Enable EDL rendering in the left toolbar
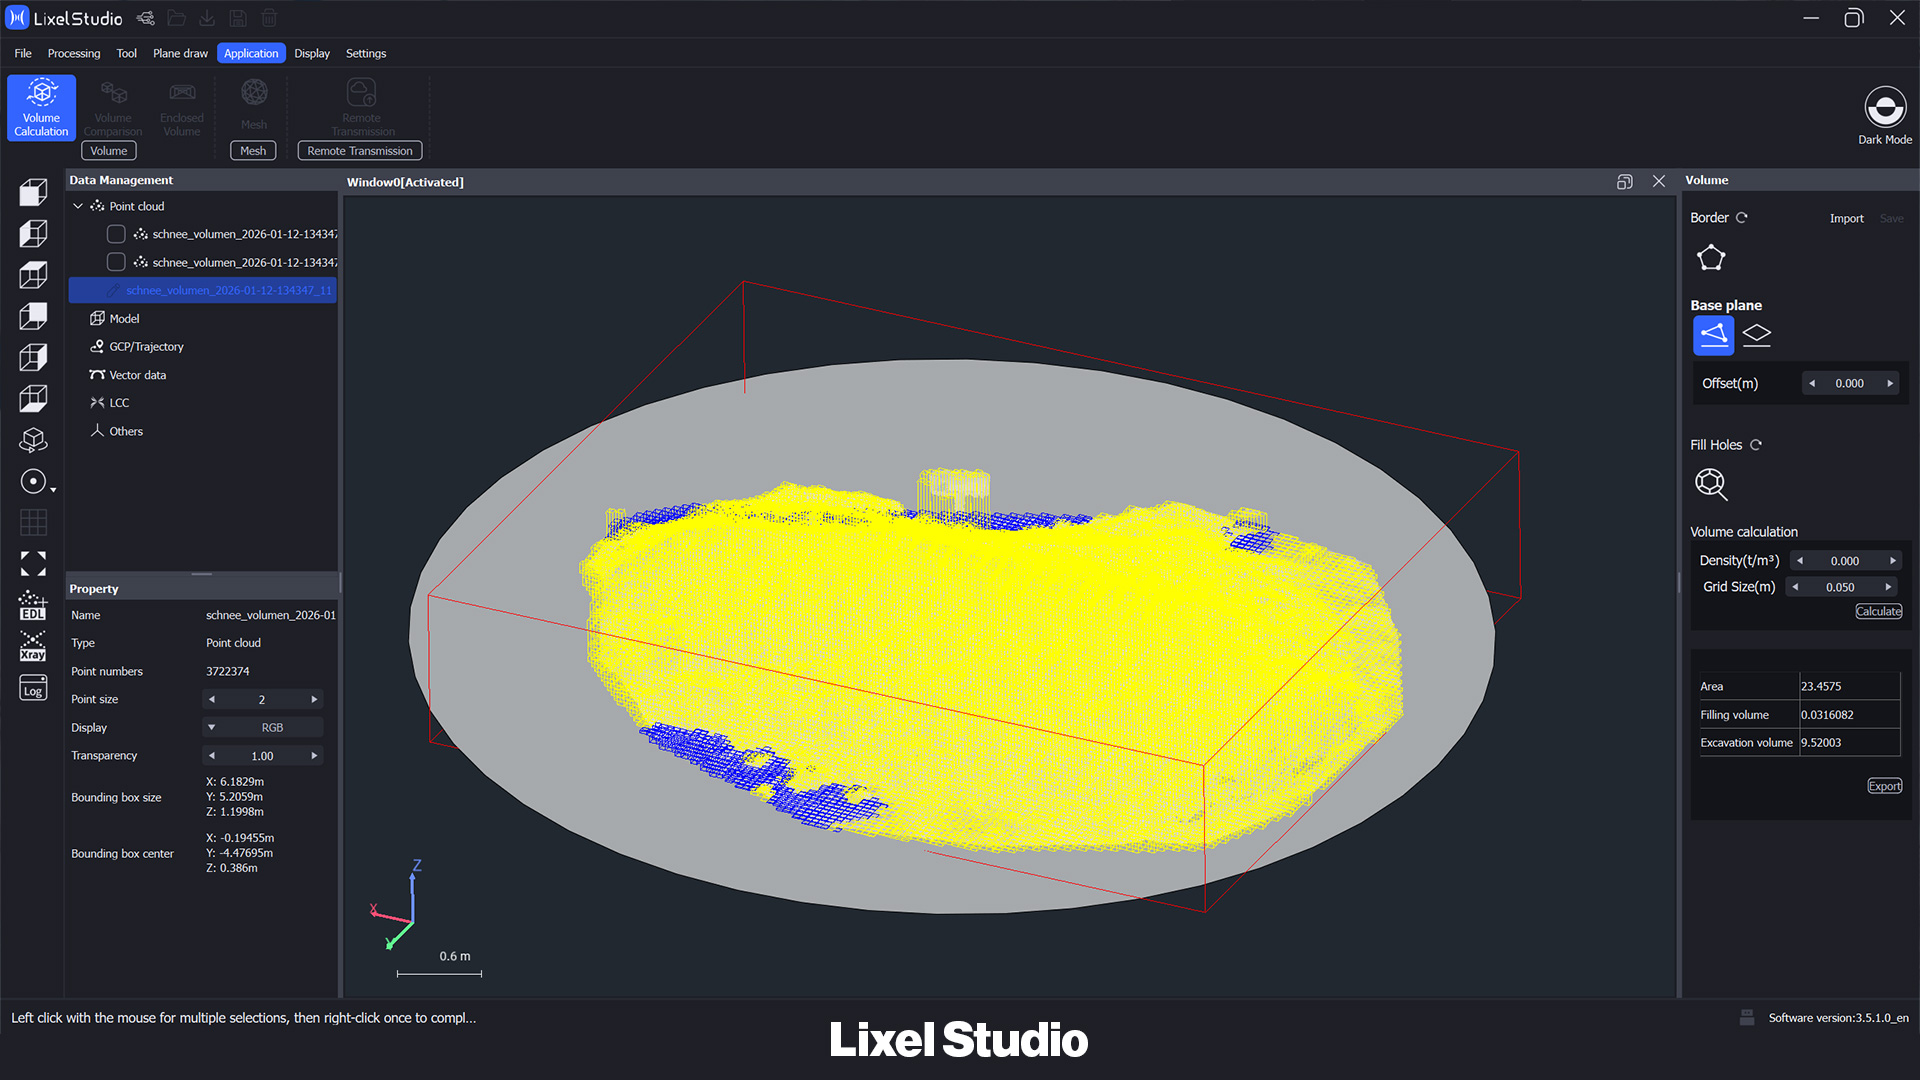This screenshot has width=1920, height=1080. tap(33, 606)
